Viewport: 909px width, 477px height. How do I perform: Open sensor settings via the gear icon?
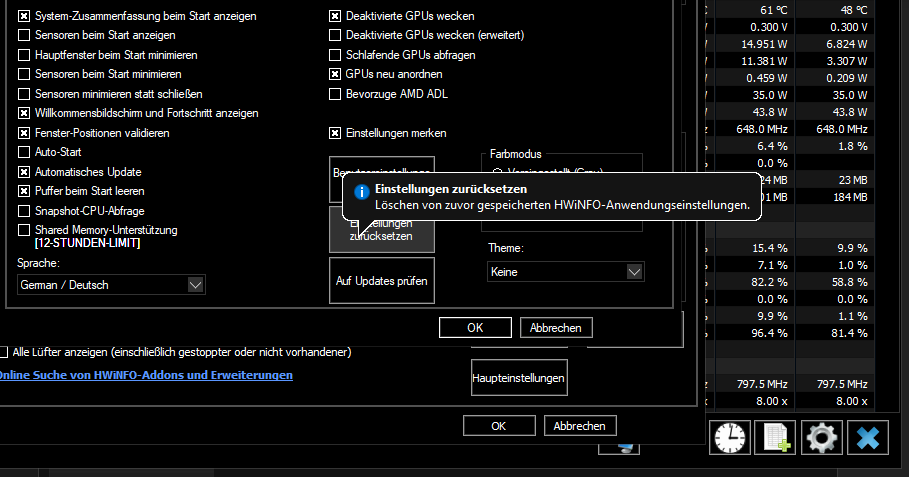tap(821, 438)
